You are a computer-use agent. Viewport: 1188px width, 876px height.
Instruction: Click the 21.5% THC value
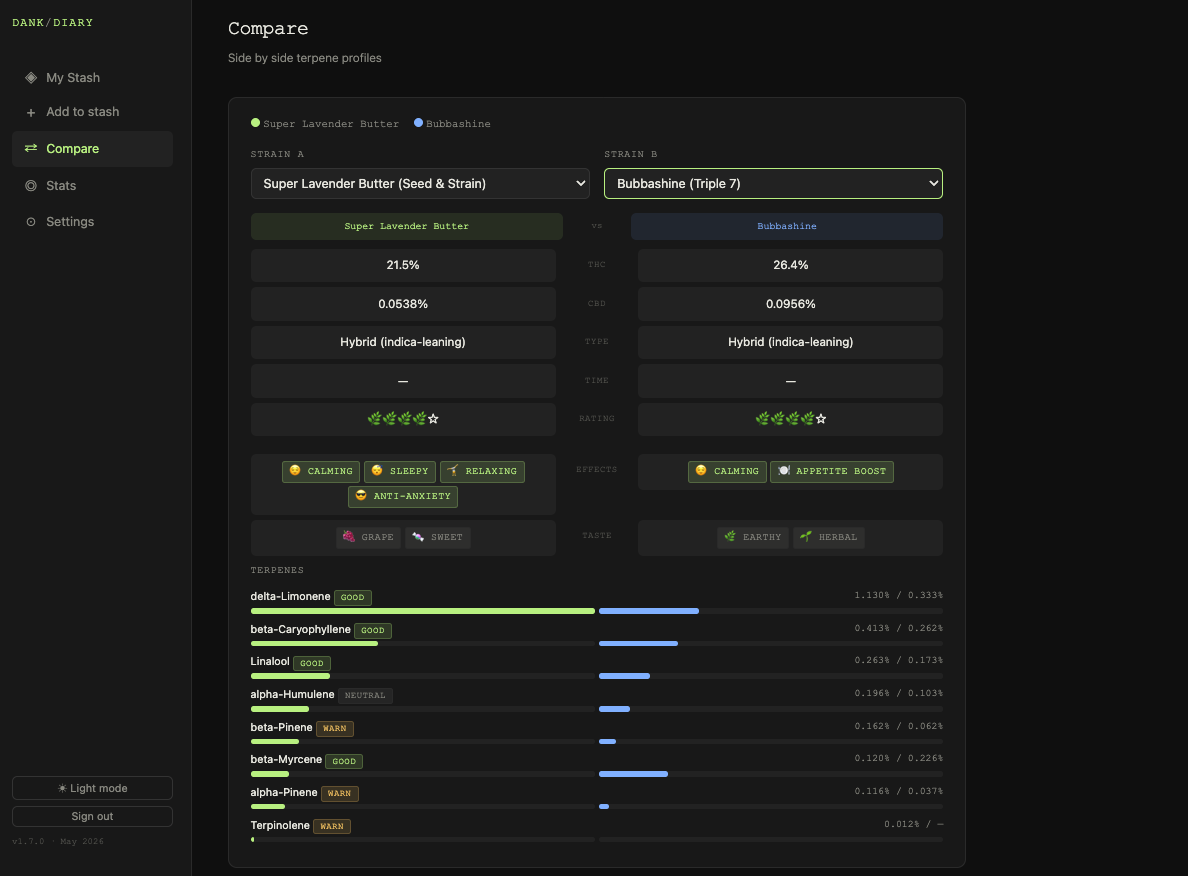[403, 265]
